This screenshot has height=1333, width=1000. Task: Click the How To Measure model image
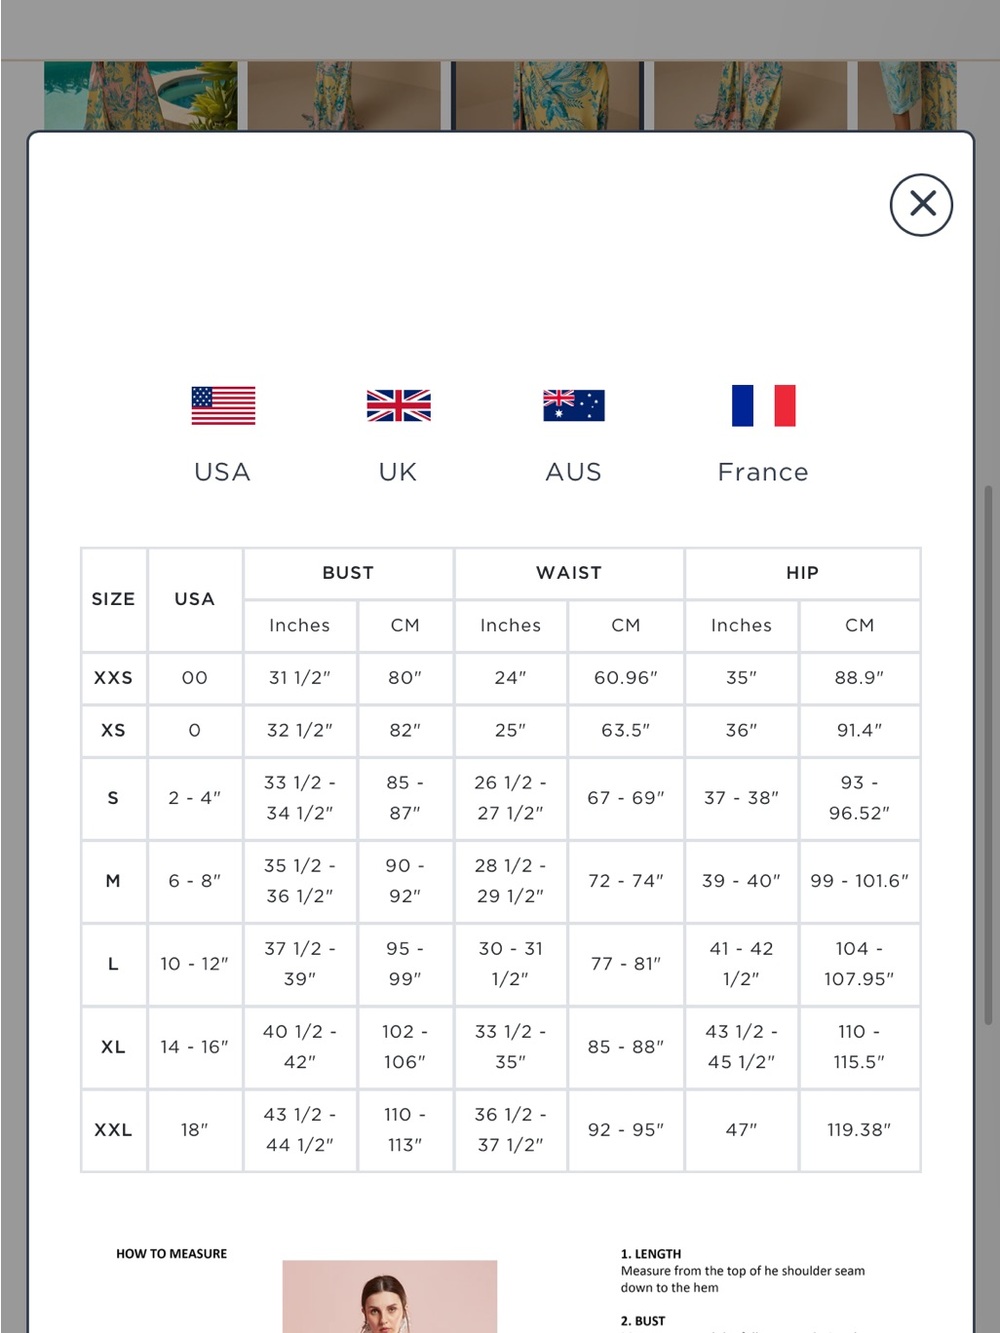click(x=390, y=1296)
